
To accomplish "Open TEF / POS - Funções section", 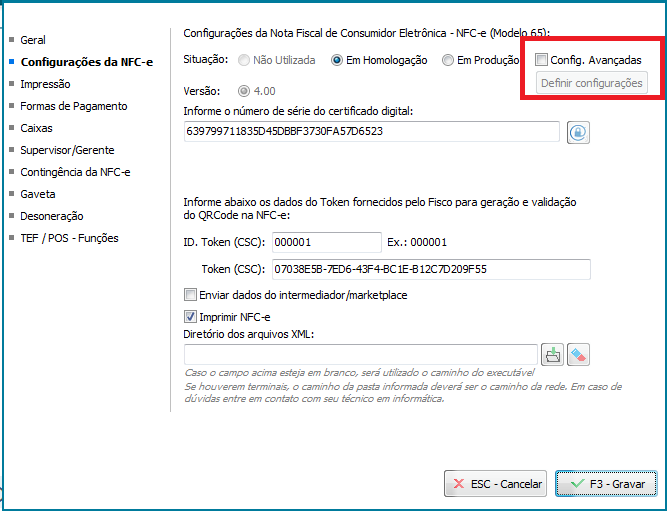I will tap(69, 238).
